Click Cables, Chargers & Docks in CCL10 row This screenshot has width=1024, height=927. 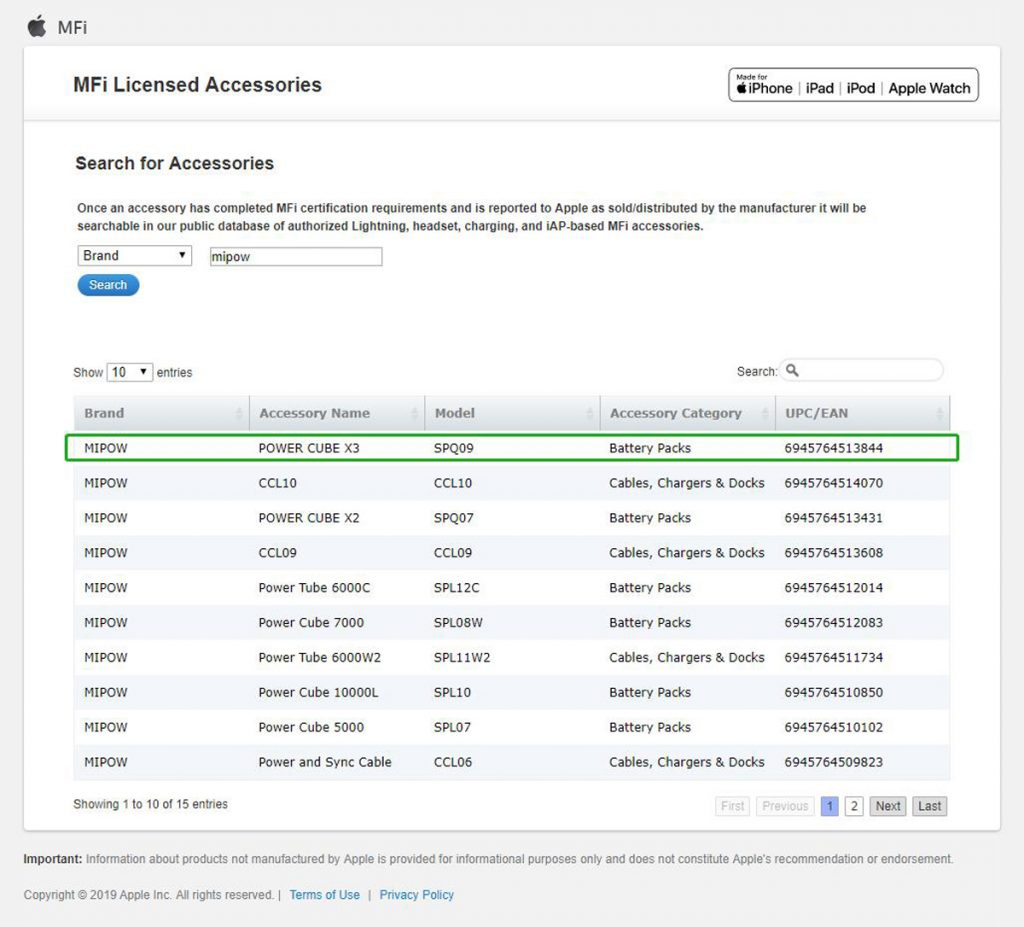coord(686,483)
